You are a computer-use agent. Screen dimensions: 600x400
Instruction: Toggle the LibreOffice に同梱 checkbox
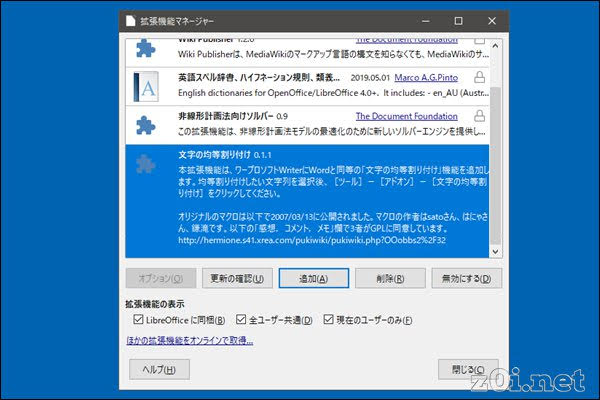click(x=138, y=319)
